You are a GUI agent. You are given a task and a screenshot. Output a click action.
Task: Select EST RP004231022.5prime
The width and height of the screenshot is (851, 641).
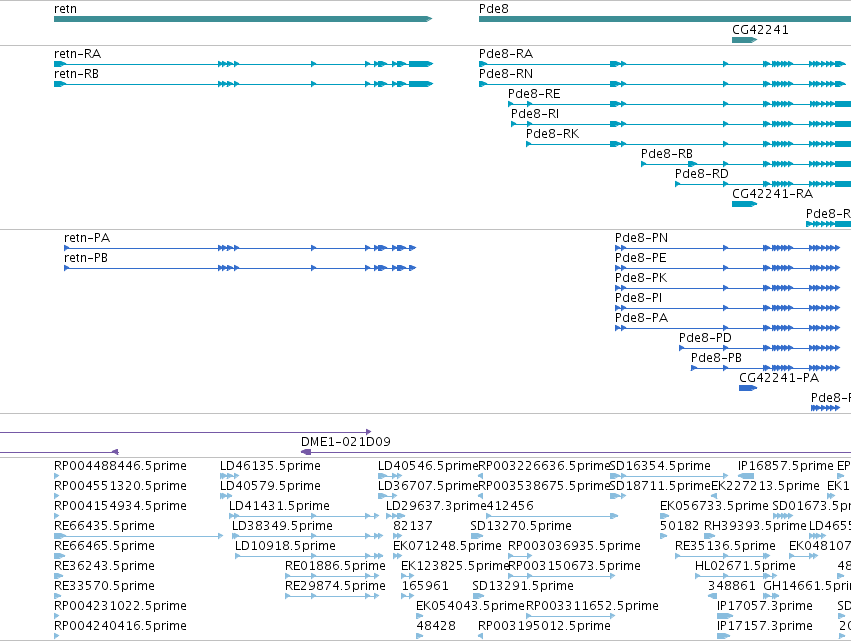pyautogui.click(x=120, y=606)
